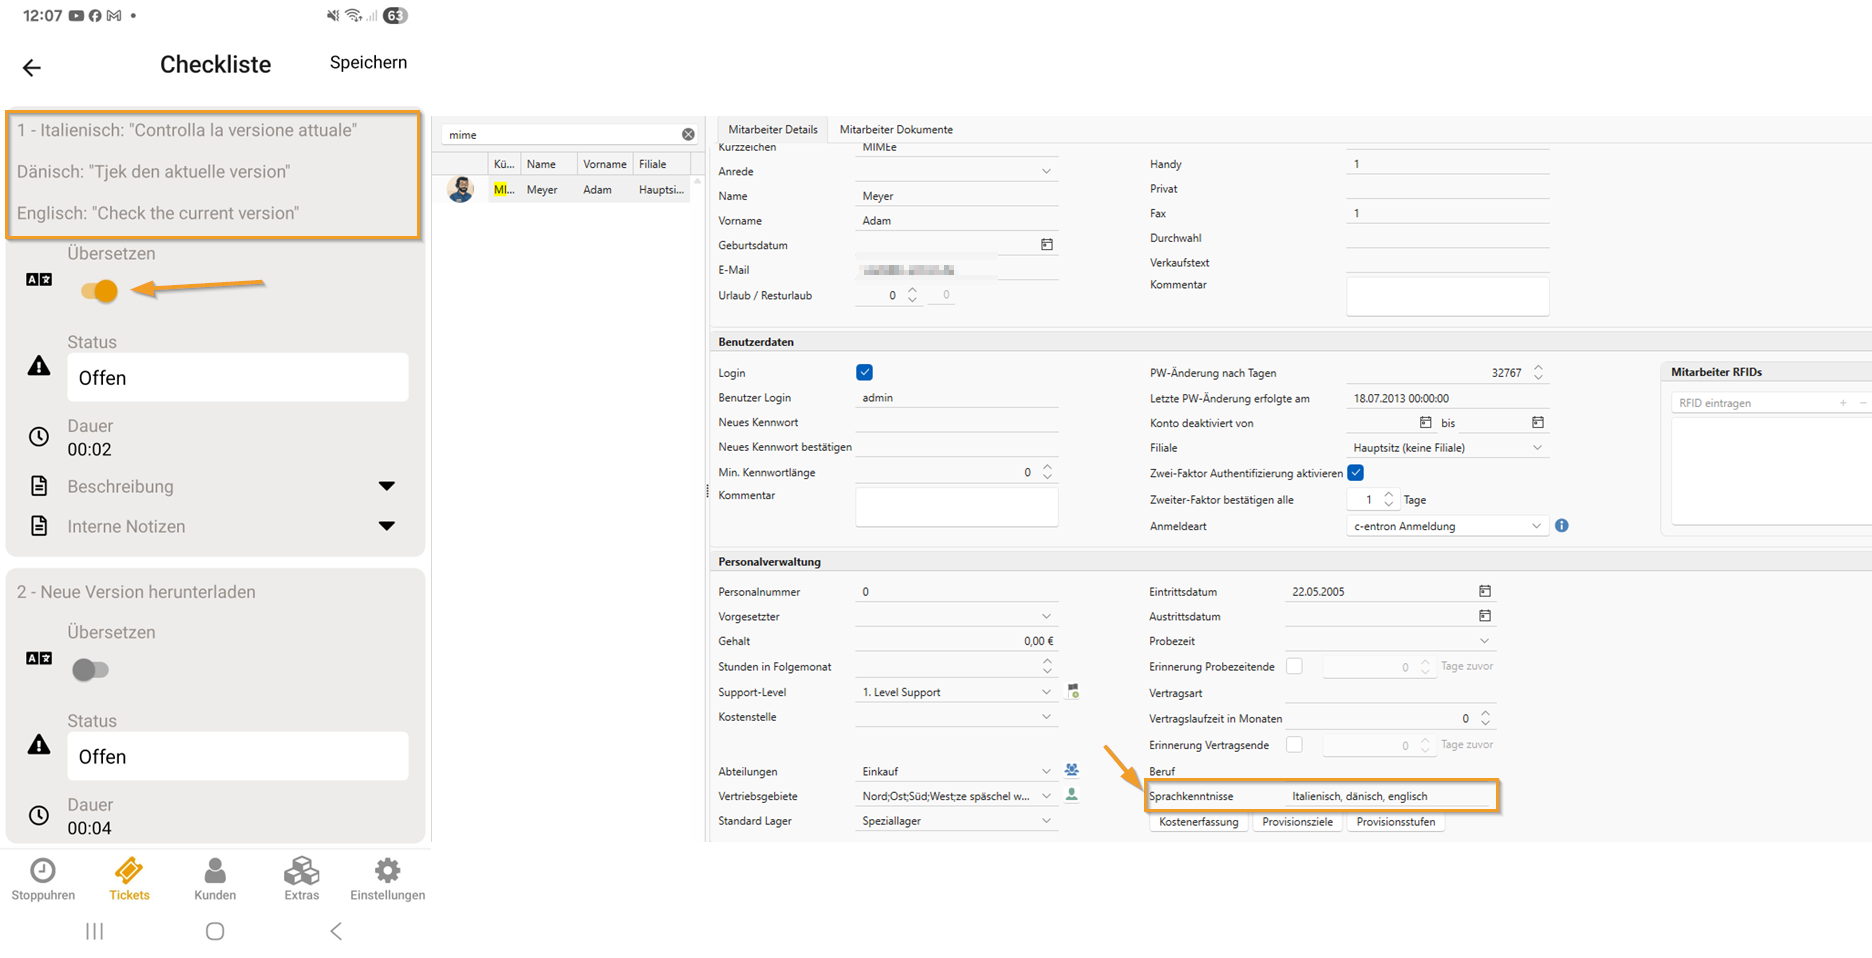The height and width of the screenshot is (958, 1872).
Task: Disable Übersetzen toggle for checklist item 1
Action: pyautogui.click(x=100, y=291)
